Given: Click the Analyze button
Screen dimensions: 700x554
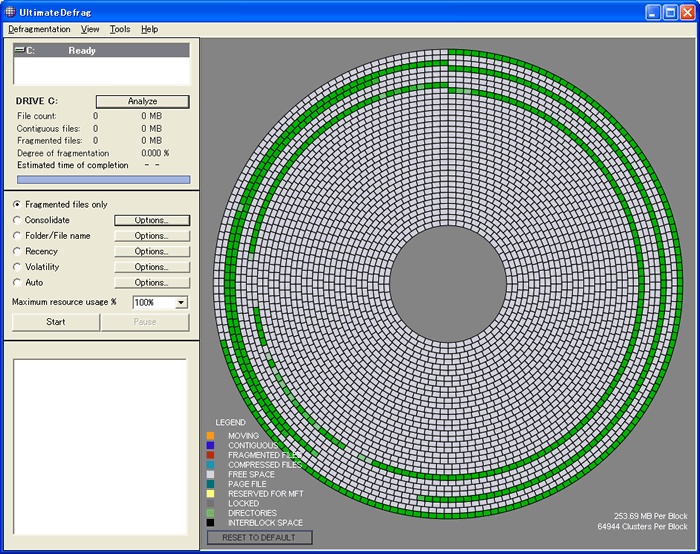Looking at the screenshot, I should tap(142, 101).
